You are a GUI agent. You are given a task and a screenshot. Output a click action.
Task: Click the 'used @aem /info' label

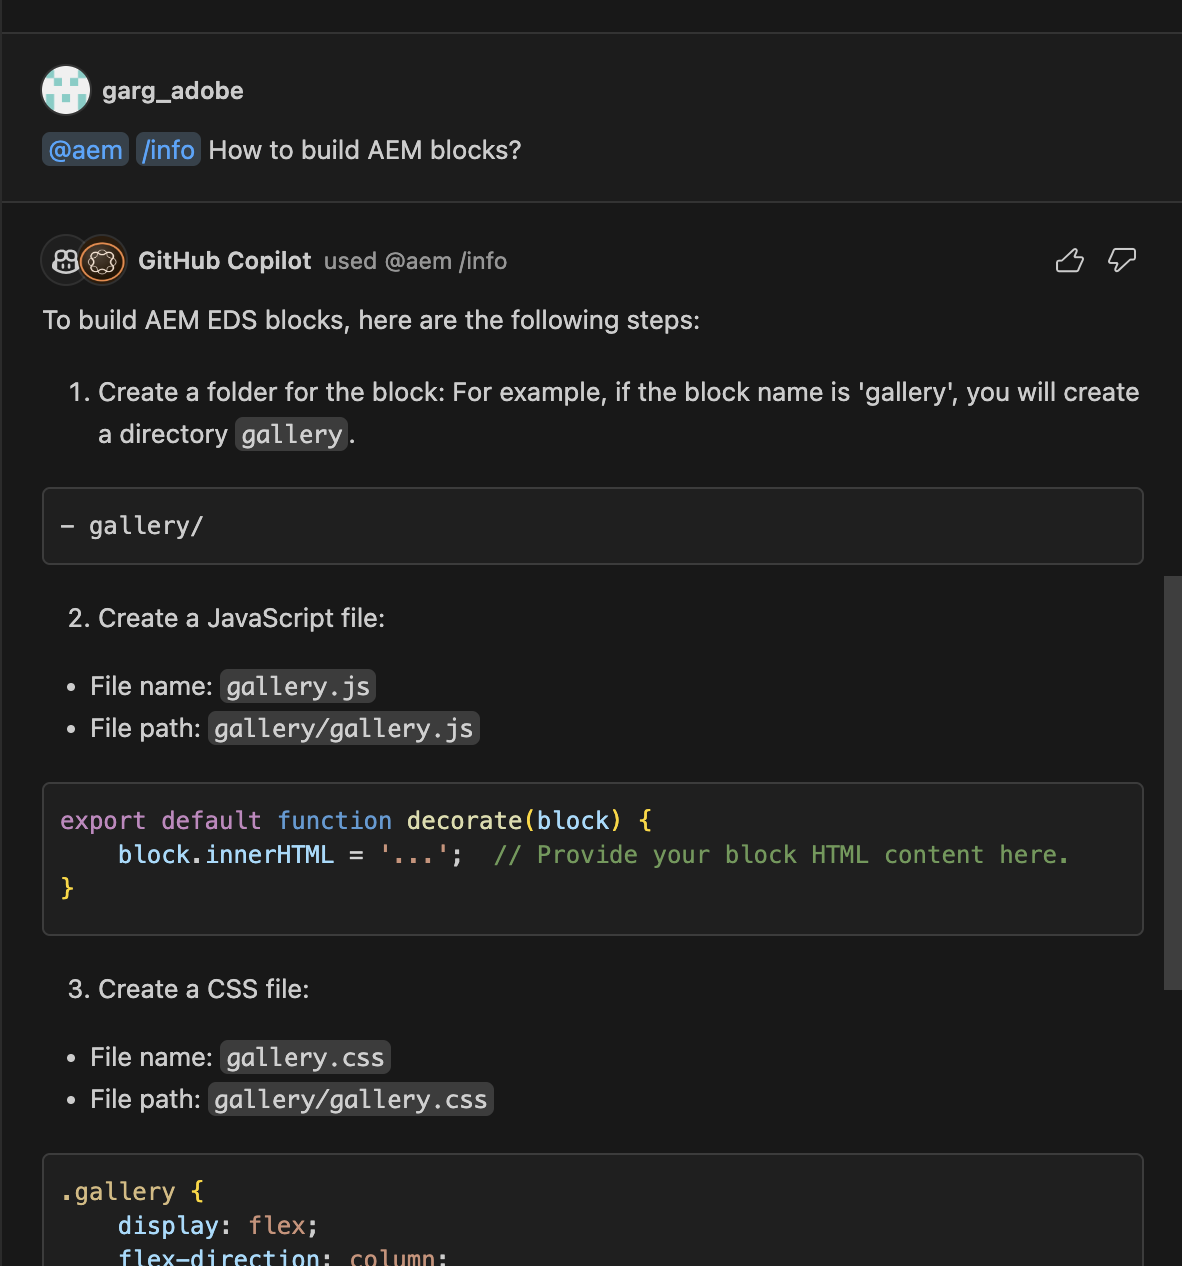pos(415,261)
